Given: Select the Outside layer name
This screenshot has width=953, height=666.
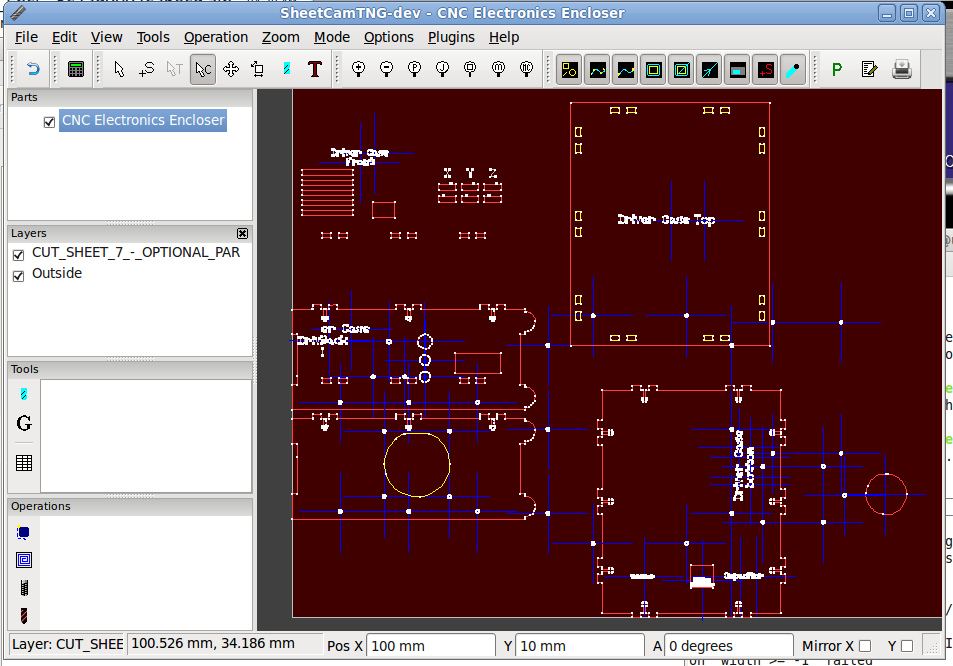Looking at the screenshot, I should coord(57,273).
